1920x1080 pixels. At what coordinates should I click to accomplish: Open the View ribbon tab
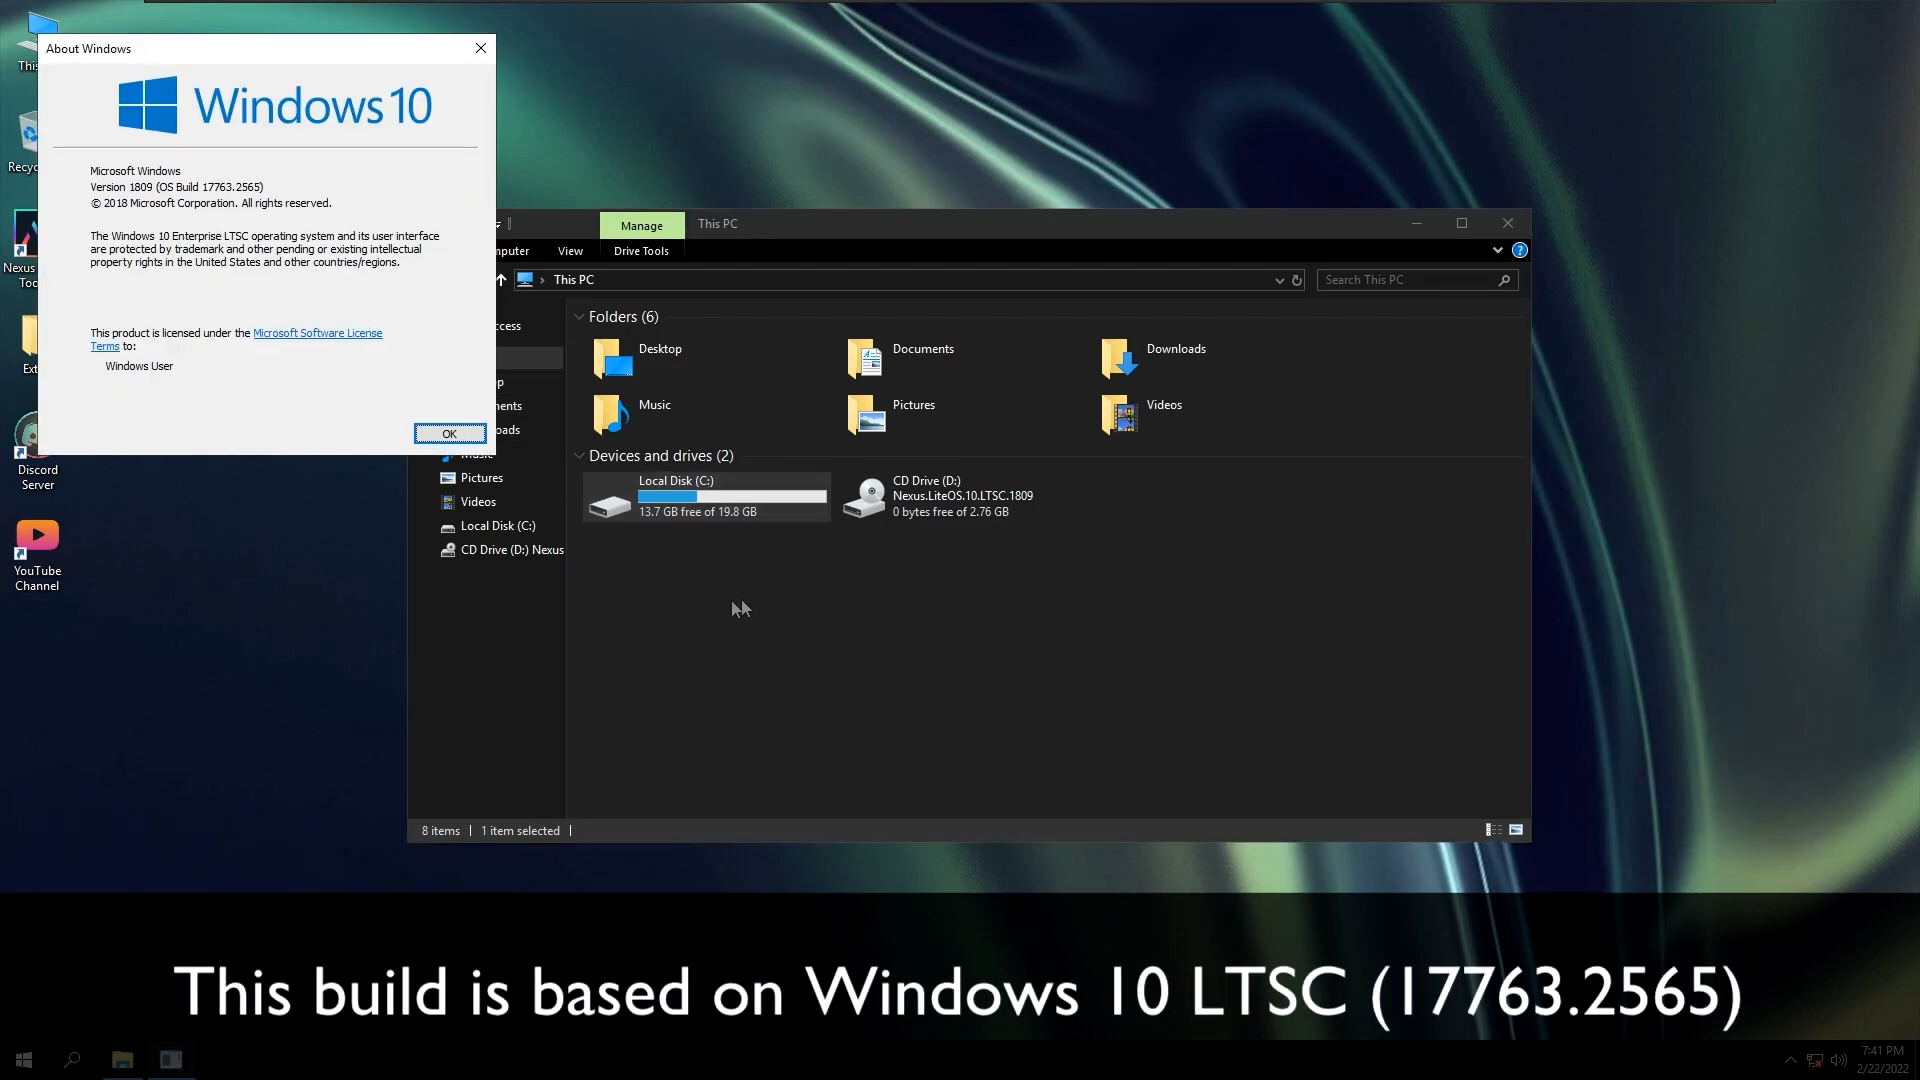(570, 251)
